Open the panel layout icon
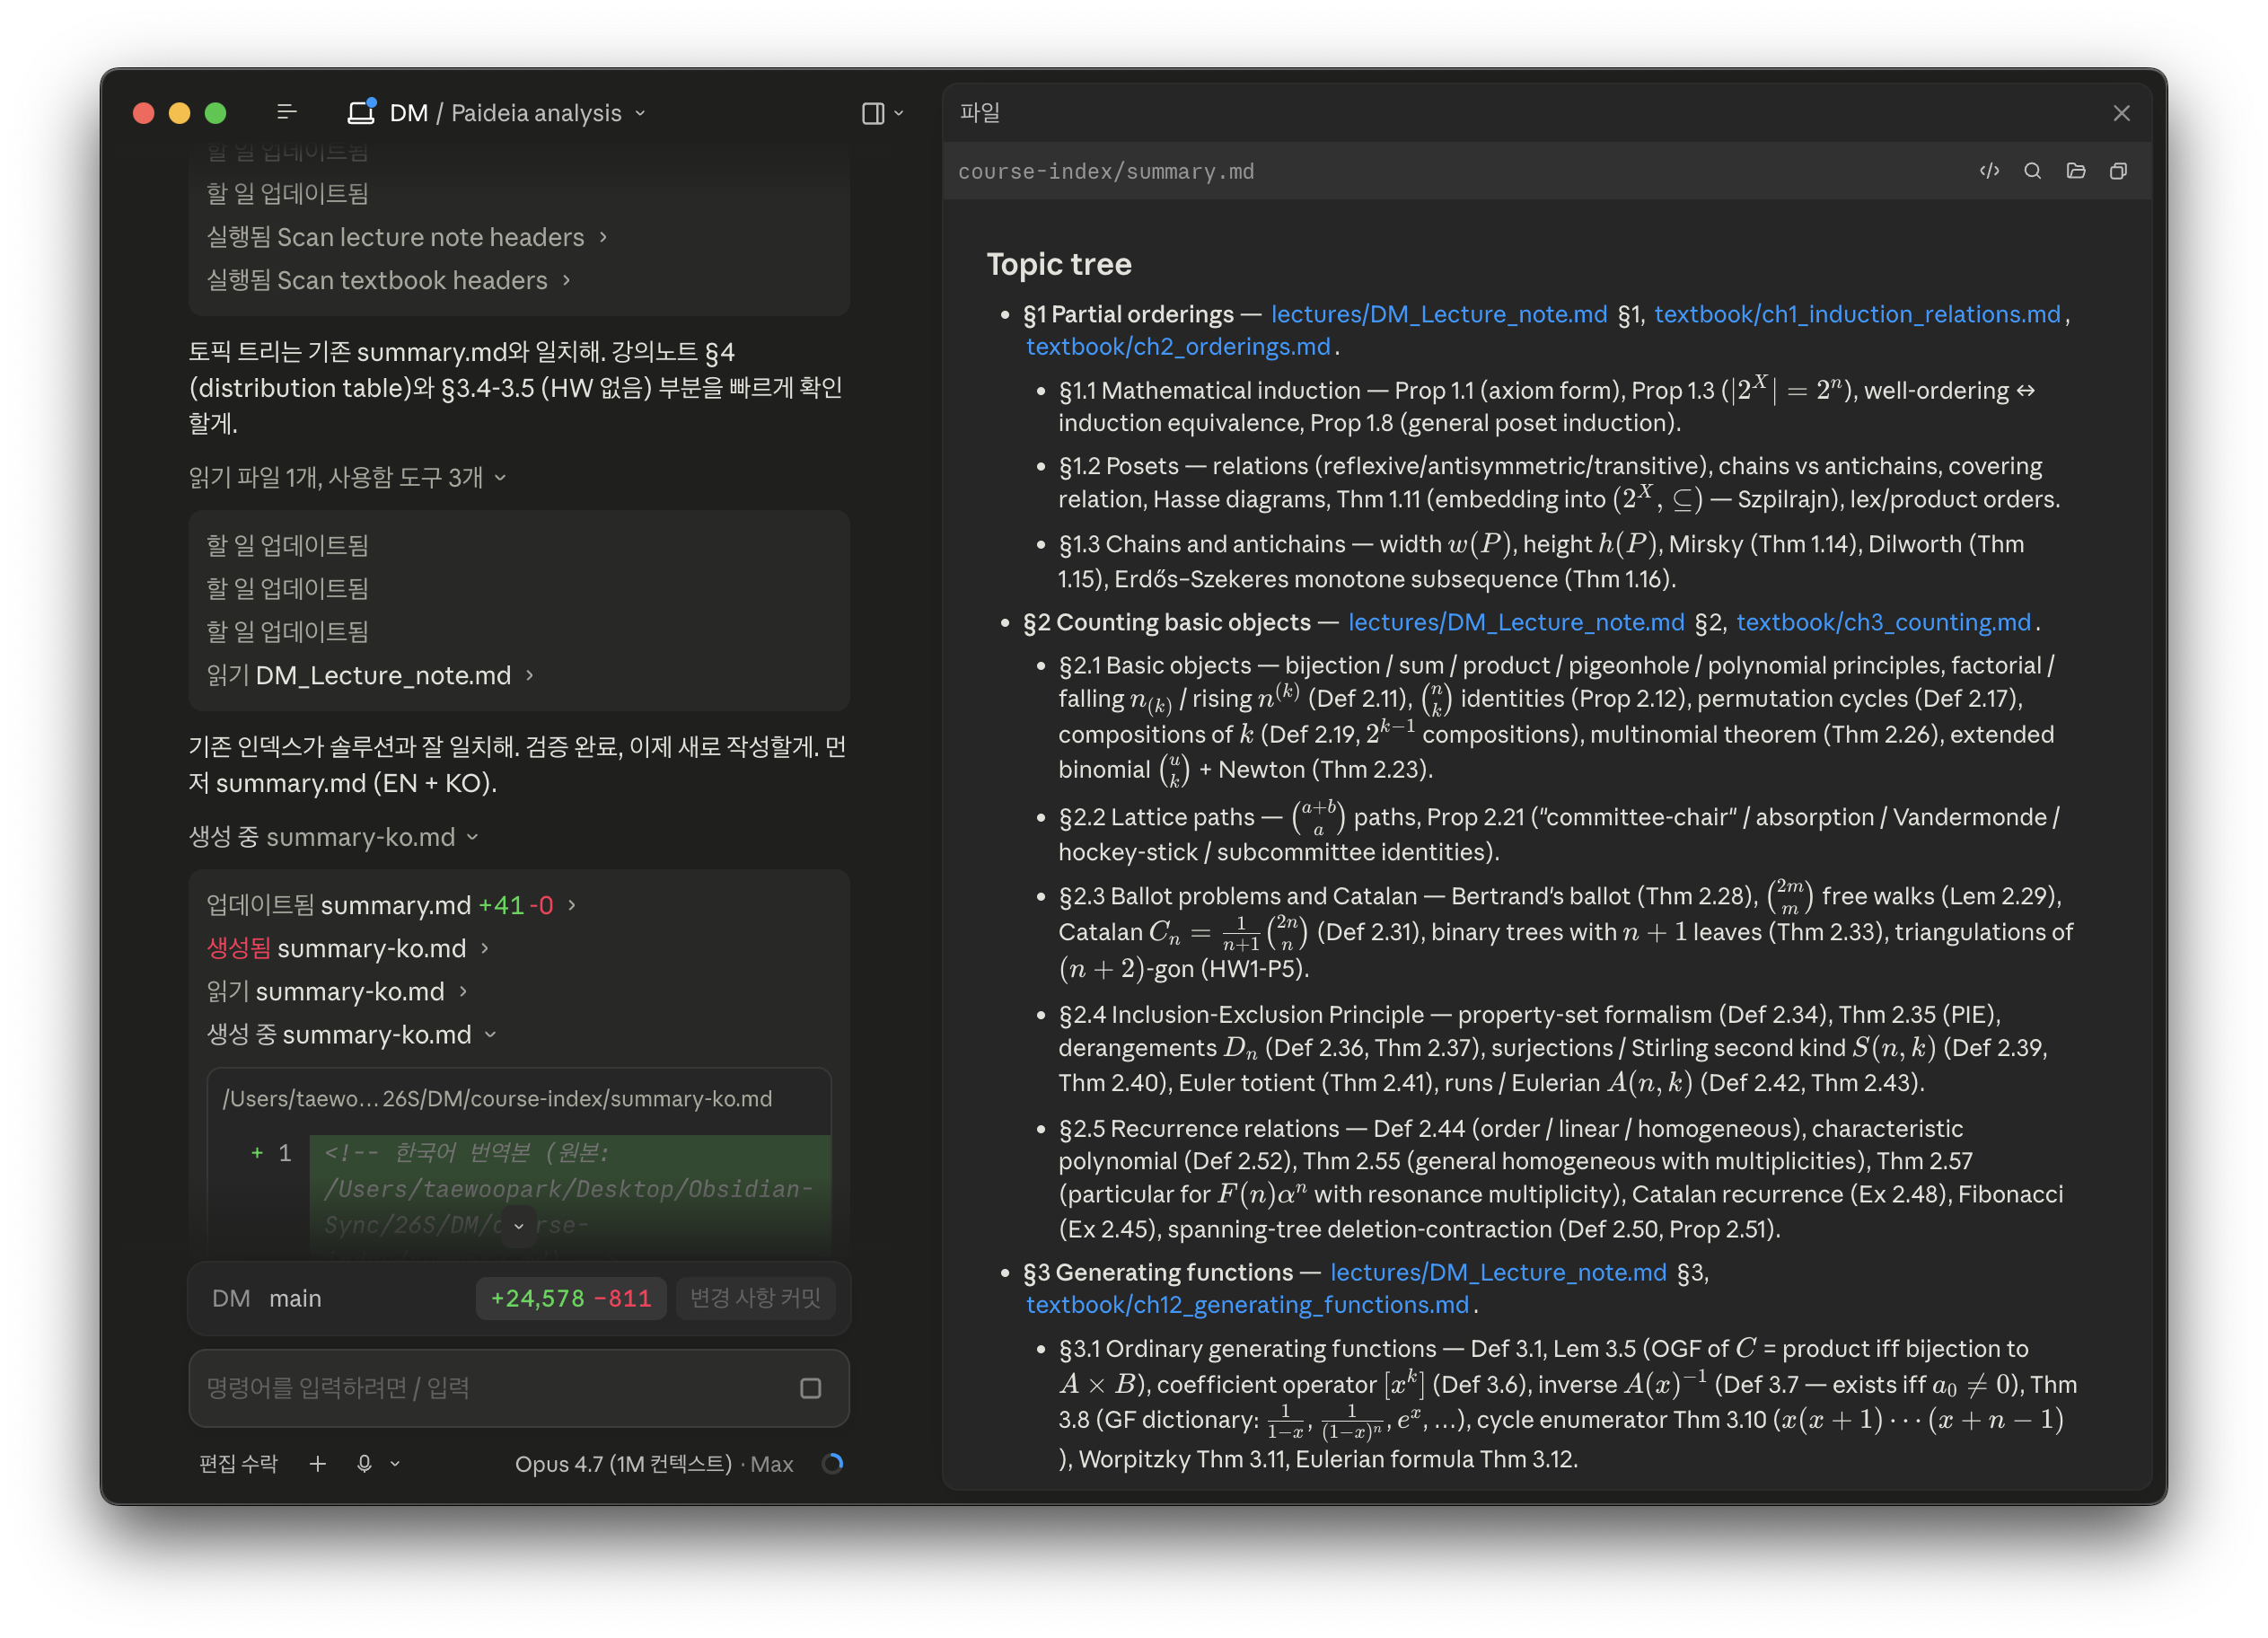The image size is (2268, 1638). pos(873,113)
